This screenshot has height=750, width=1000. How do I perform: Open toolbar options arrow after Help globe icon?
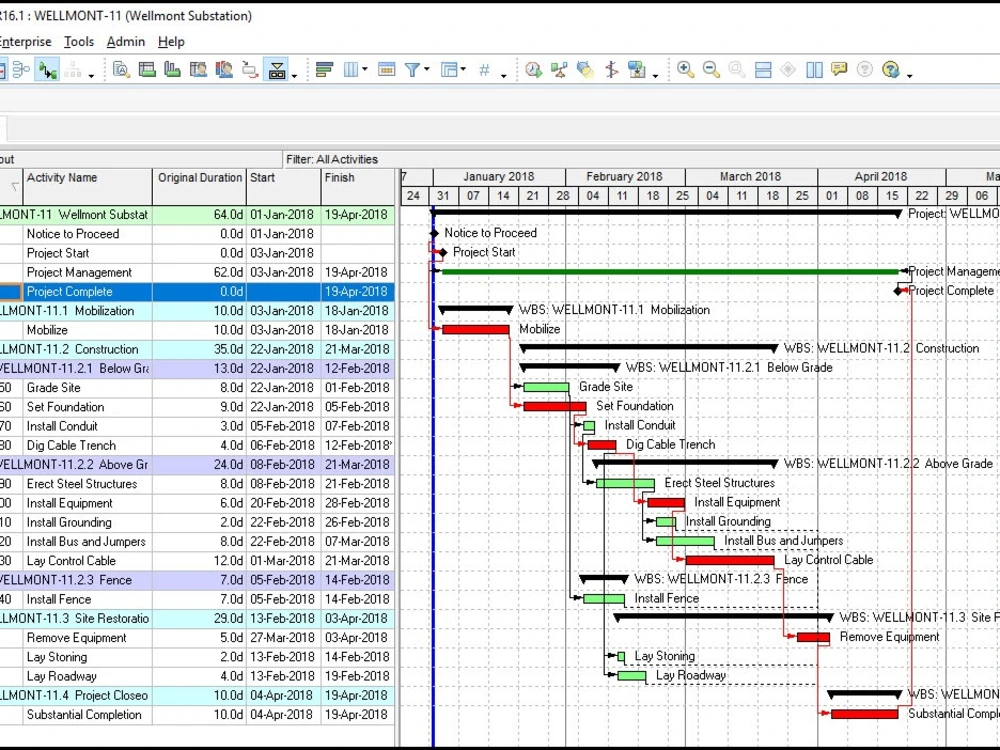[x=909, y=76]
